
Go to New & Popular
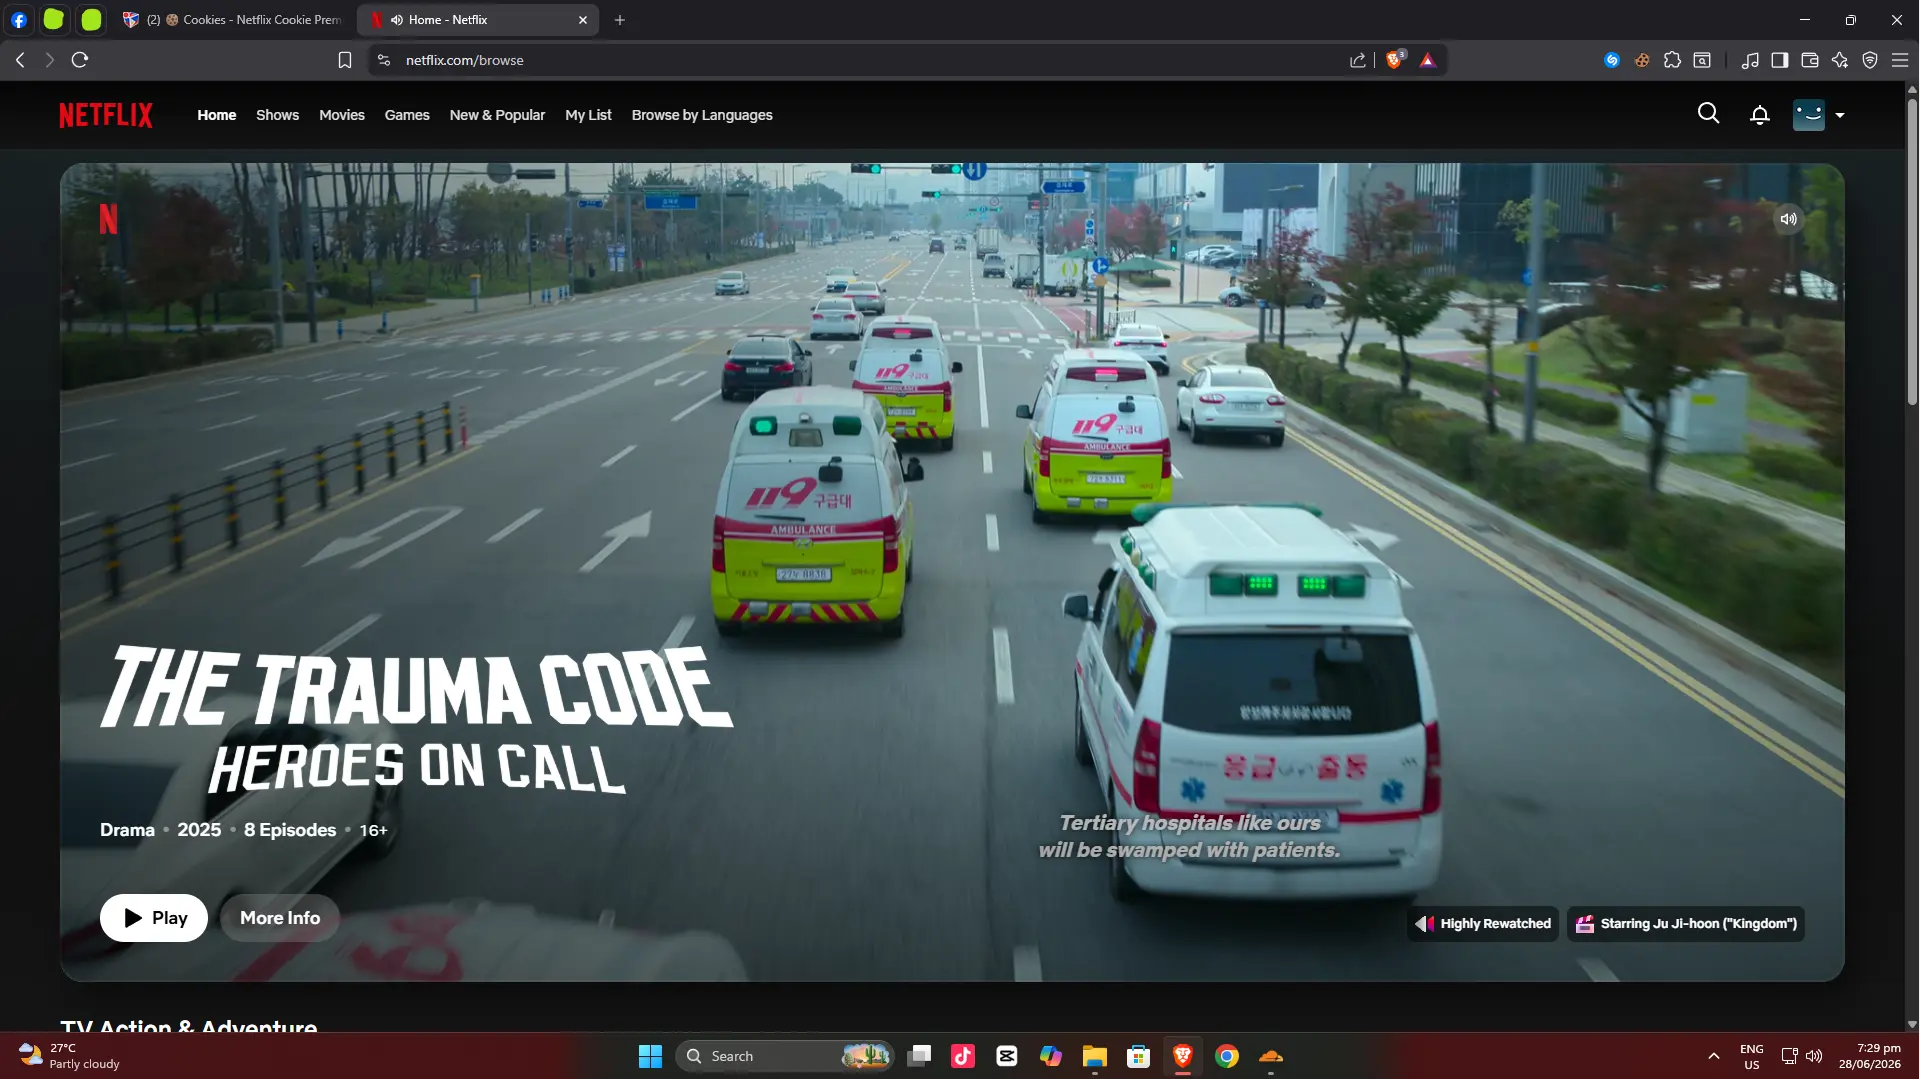coord(497,115)
